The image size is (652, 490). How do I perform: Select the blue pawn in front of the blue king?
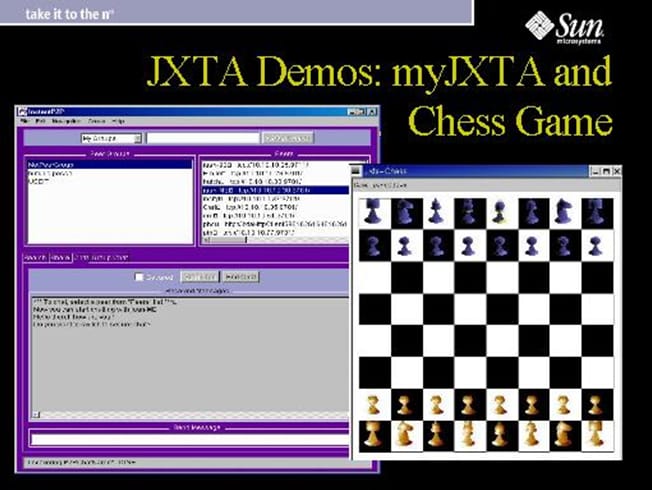click(499, 246)
